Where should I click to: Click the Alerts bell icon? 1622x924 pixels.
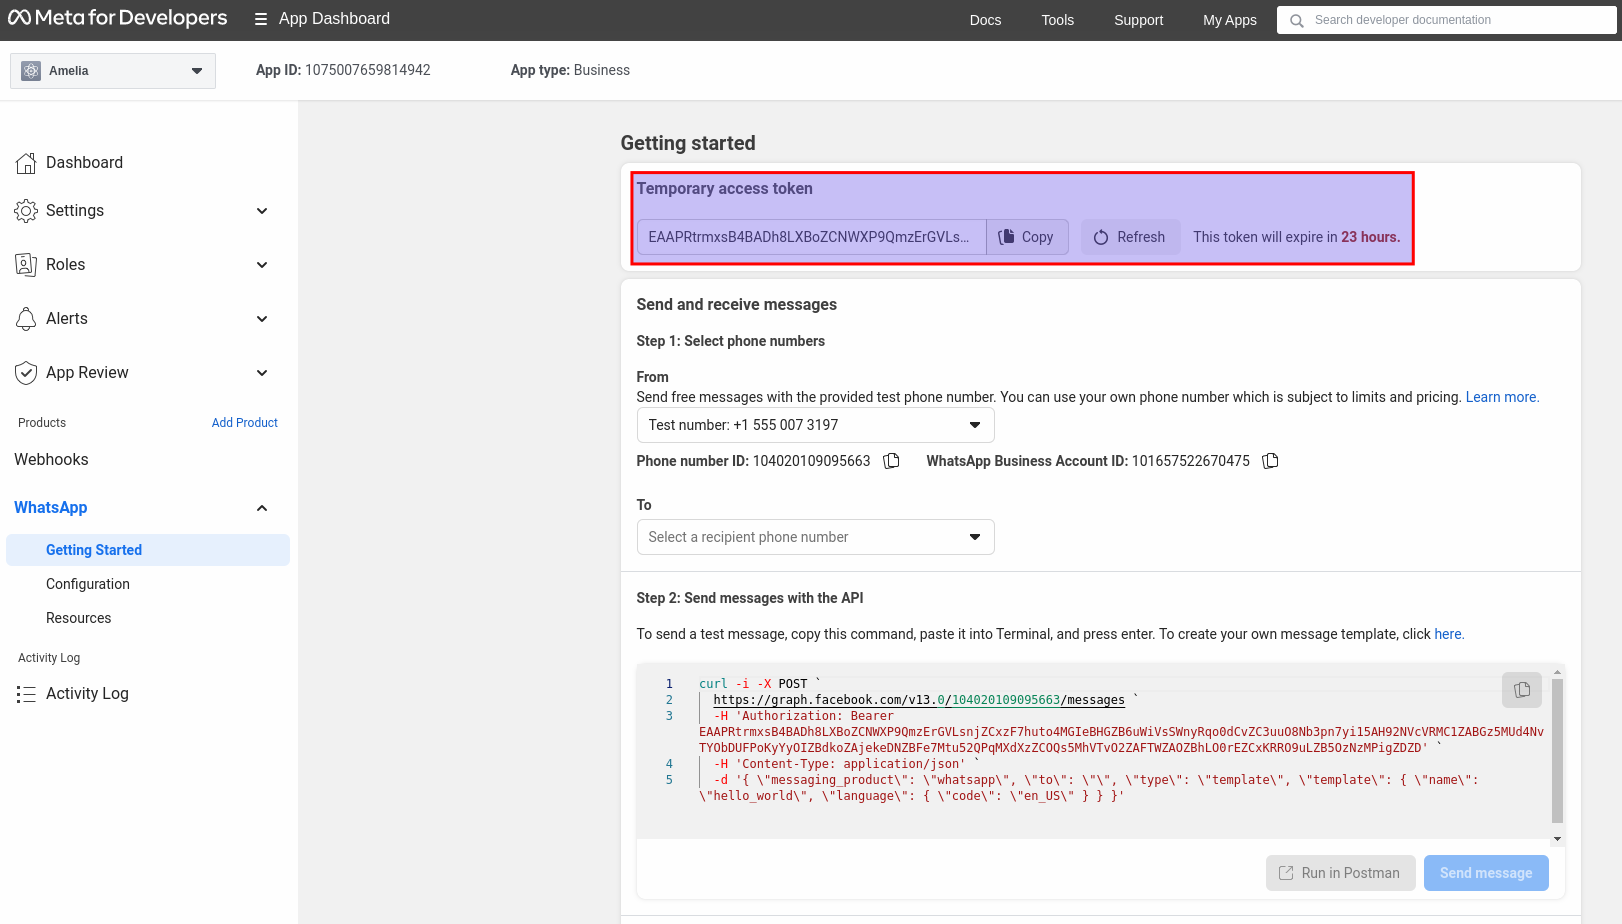(x=26, y=319)
